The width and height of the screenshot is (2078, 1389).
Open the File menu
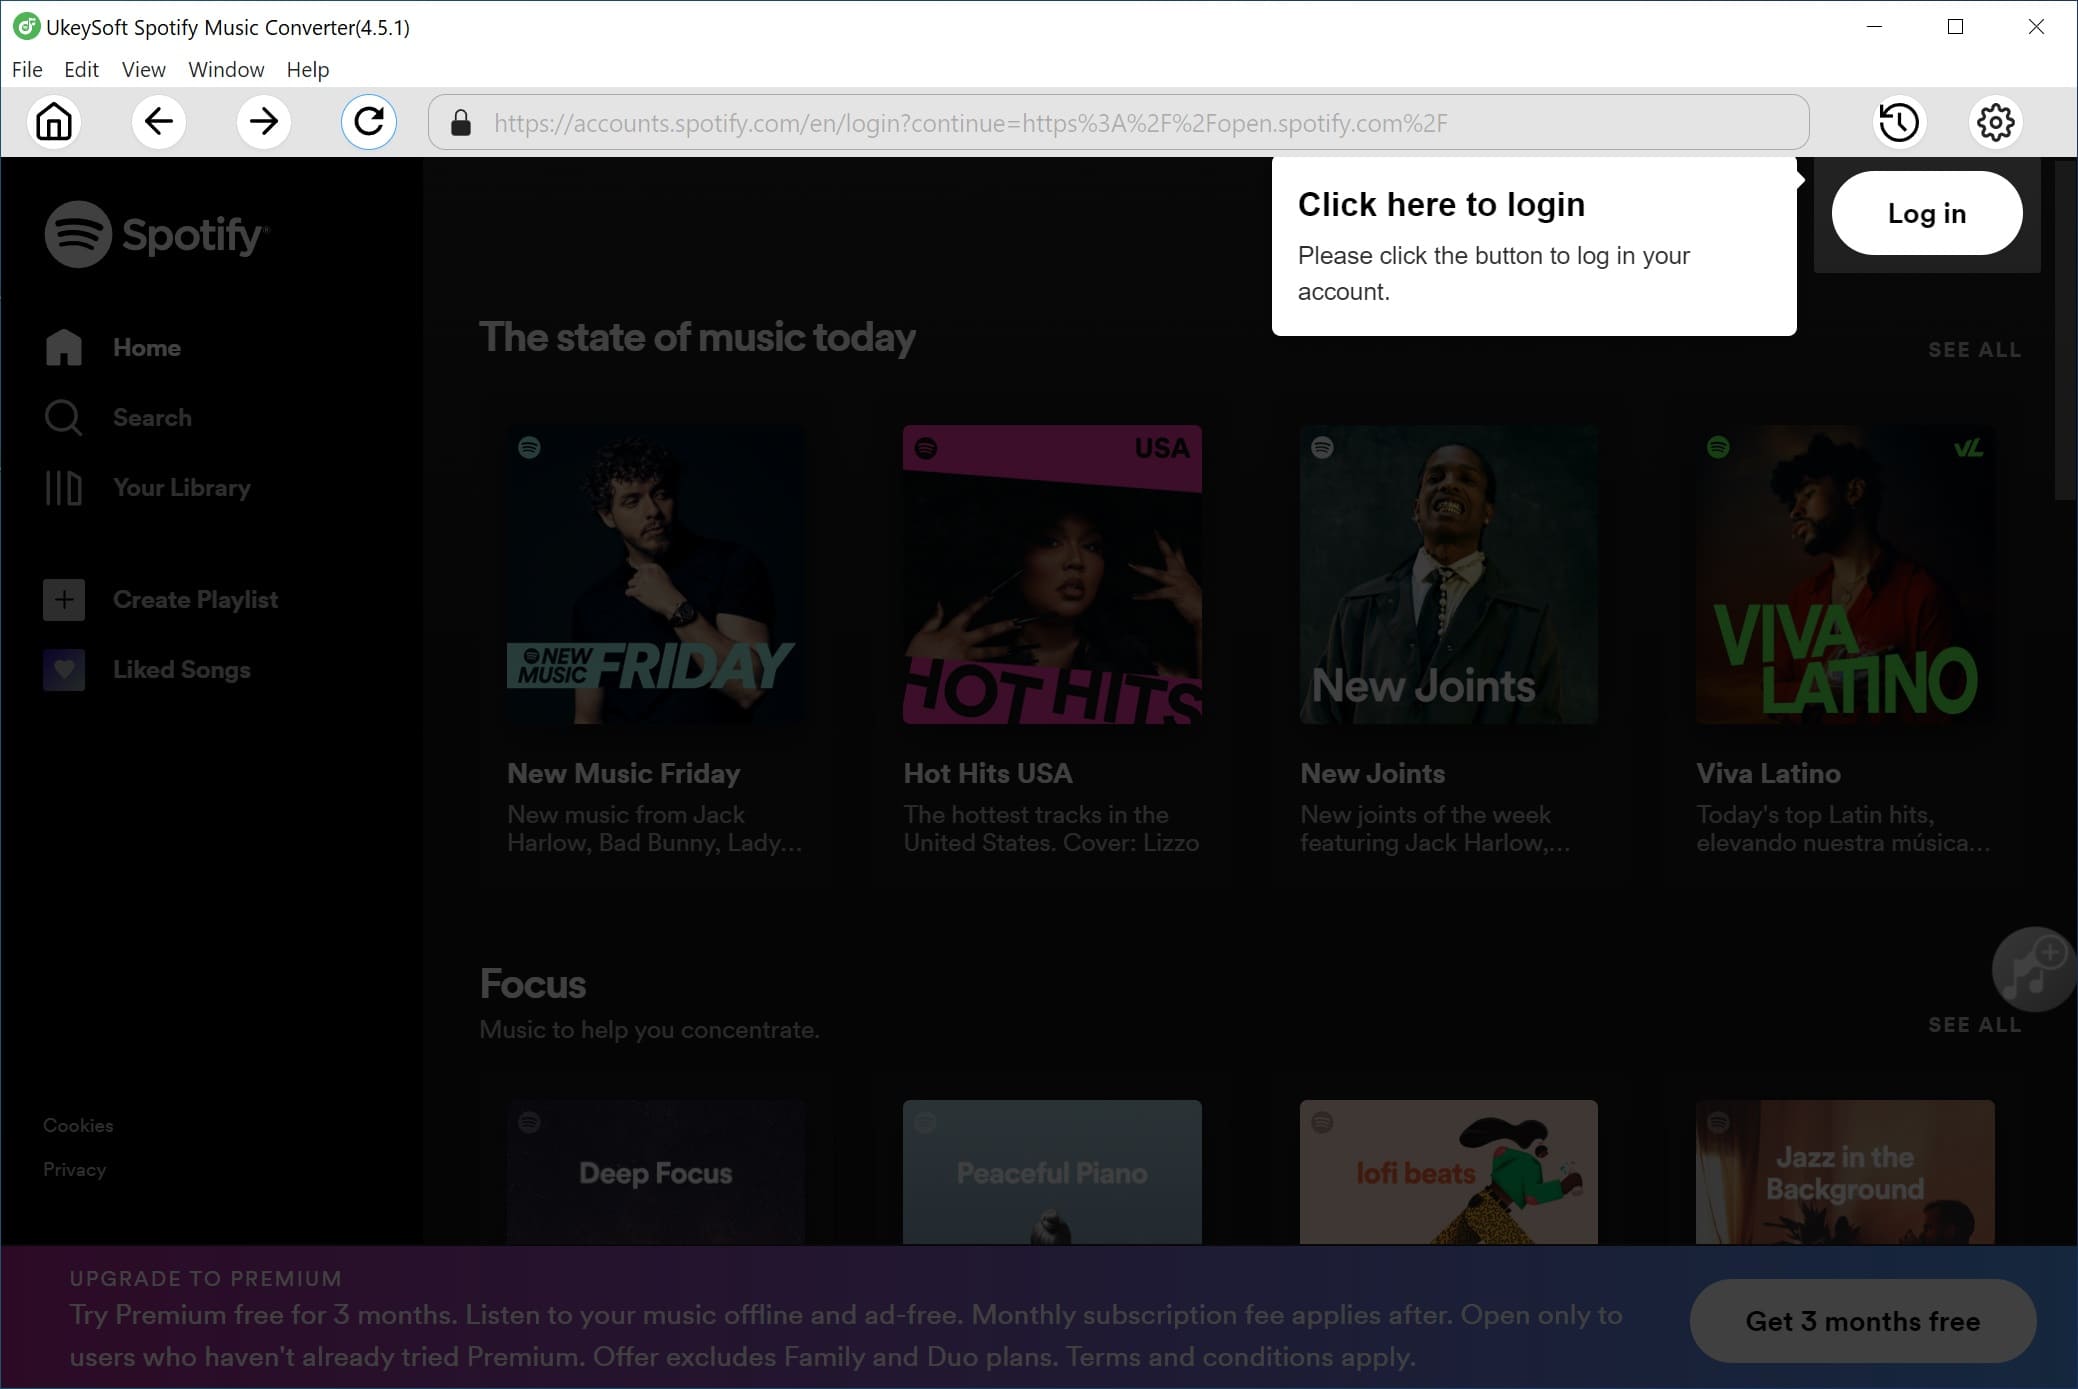26,68
